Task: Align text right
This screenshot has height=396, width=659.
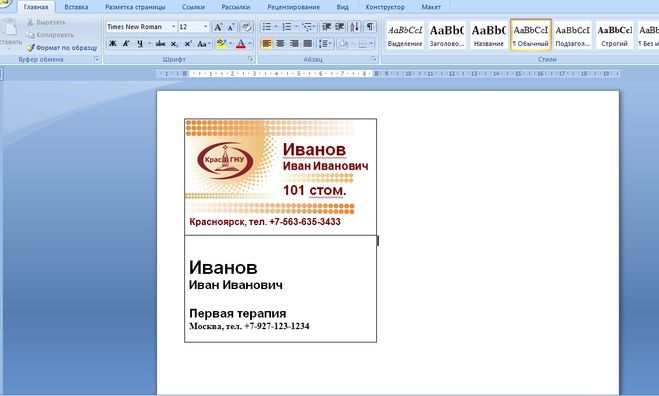Action: click(x=294, y=44)
